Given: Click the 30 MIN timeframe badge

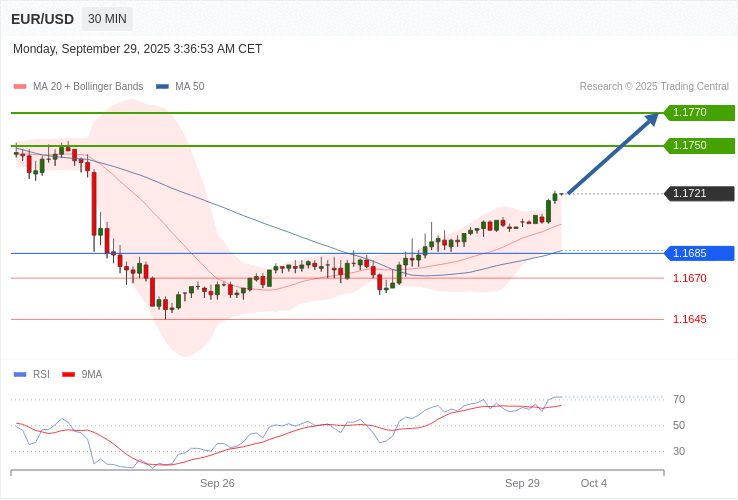Looking at the screenshot, I should [x=106, y=19].
